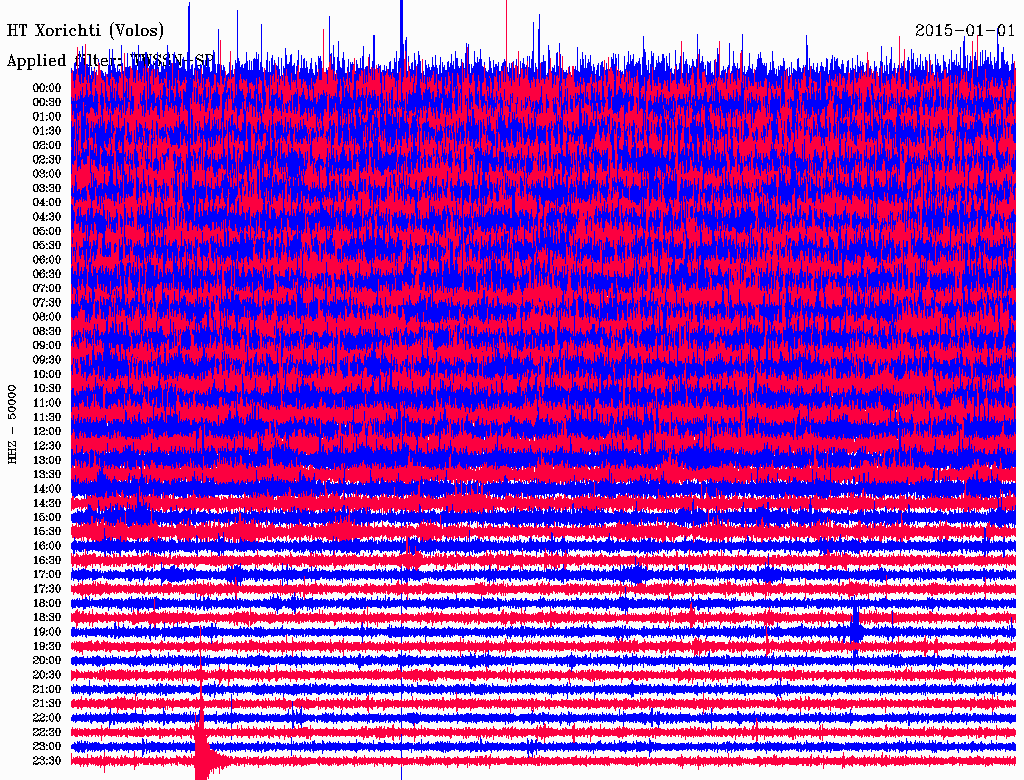Select the 17:30 time label
The image size is (1024, 780).
47,589
